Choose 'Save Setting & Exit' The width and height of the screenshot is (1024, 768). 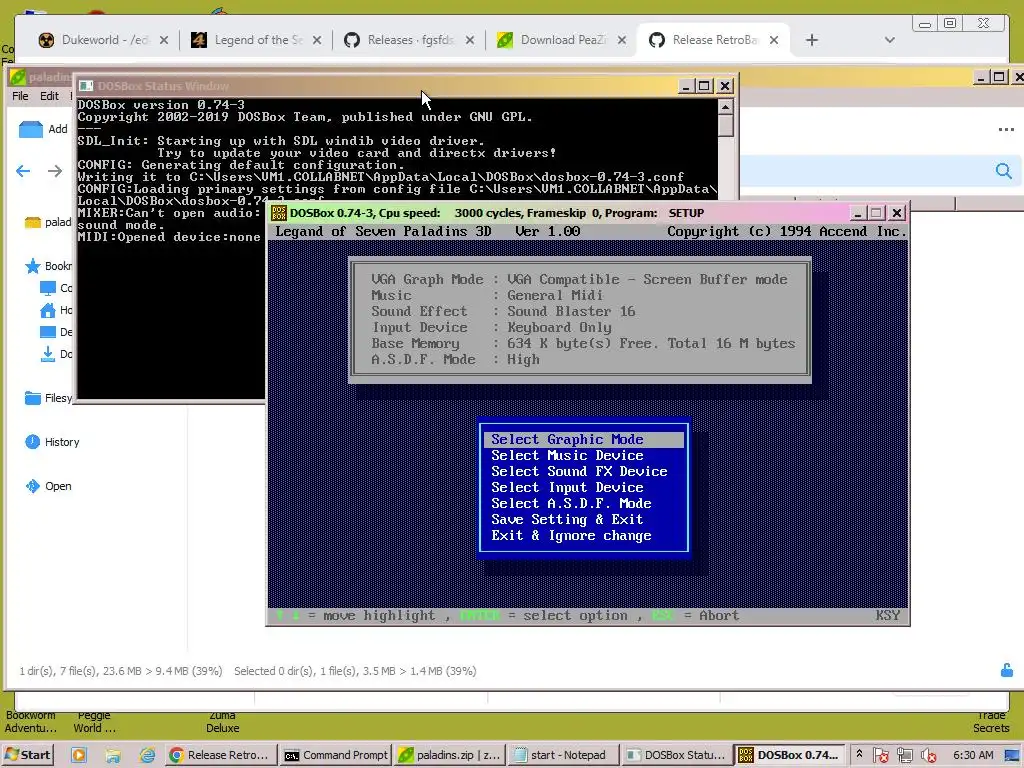coord(567,519)
